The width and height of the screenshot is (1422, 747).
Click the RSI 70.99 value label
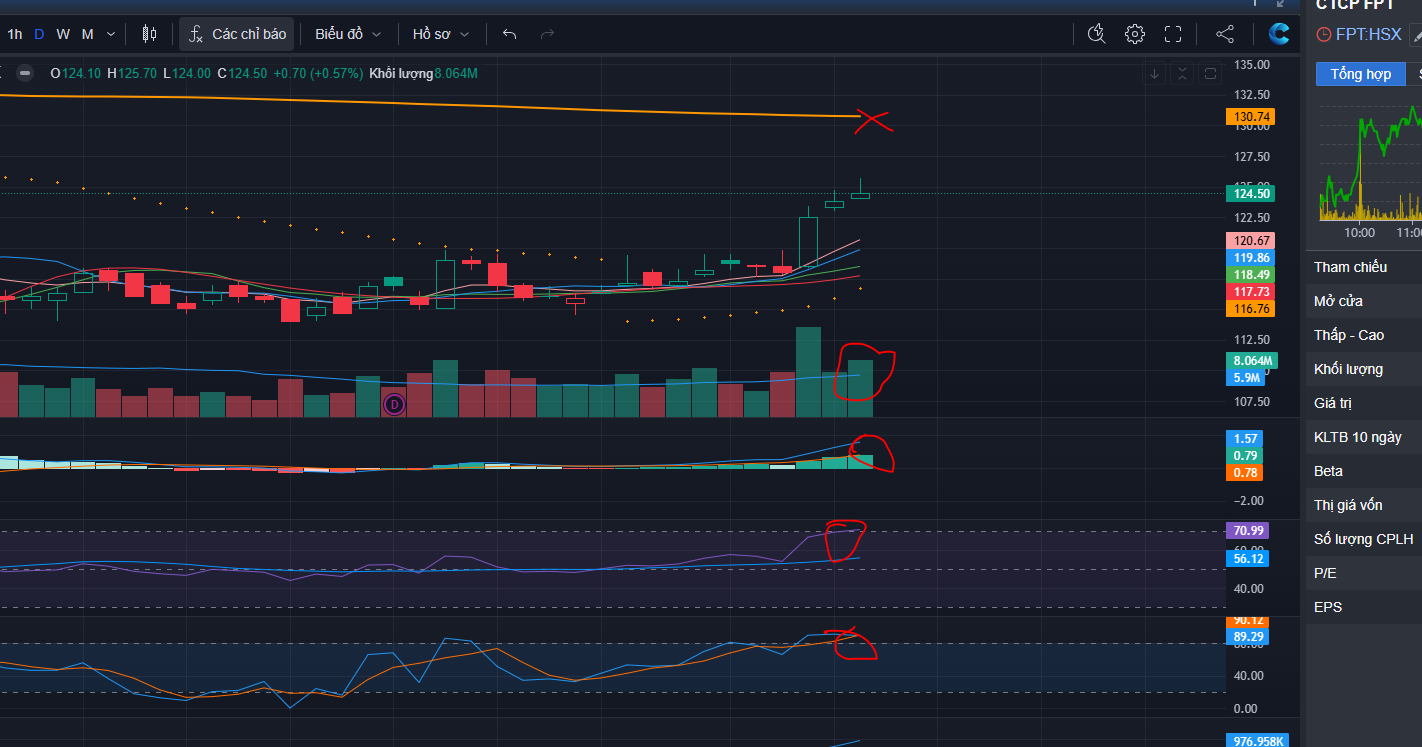(x=1247, y=531)
